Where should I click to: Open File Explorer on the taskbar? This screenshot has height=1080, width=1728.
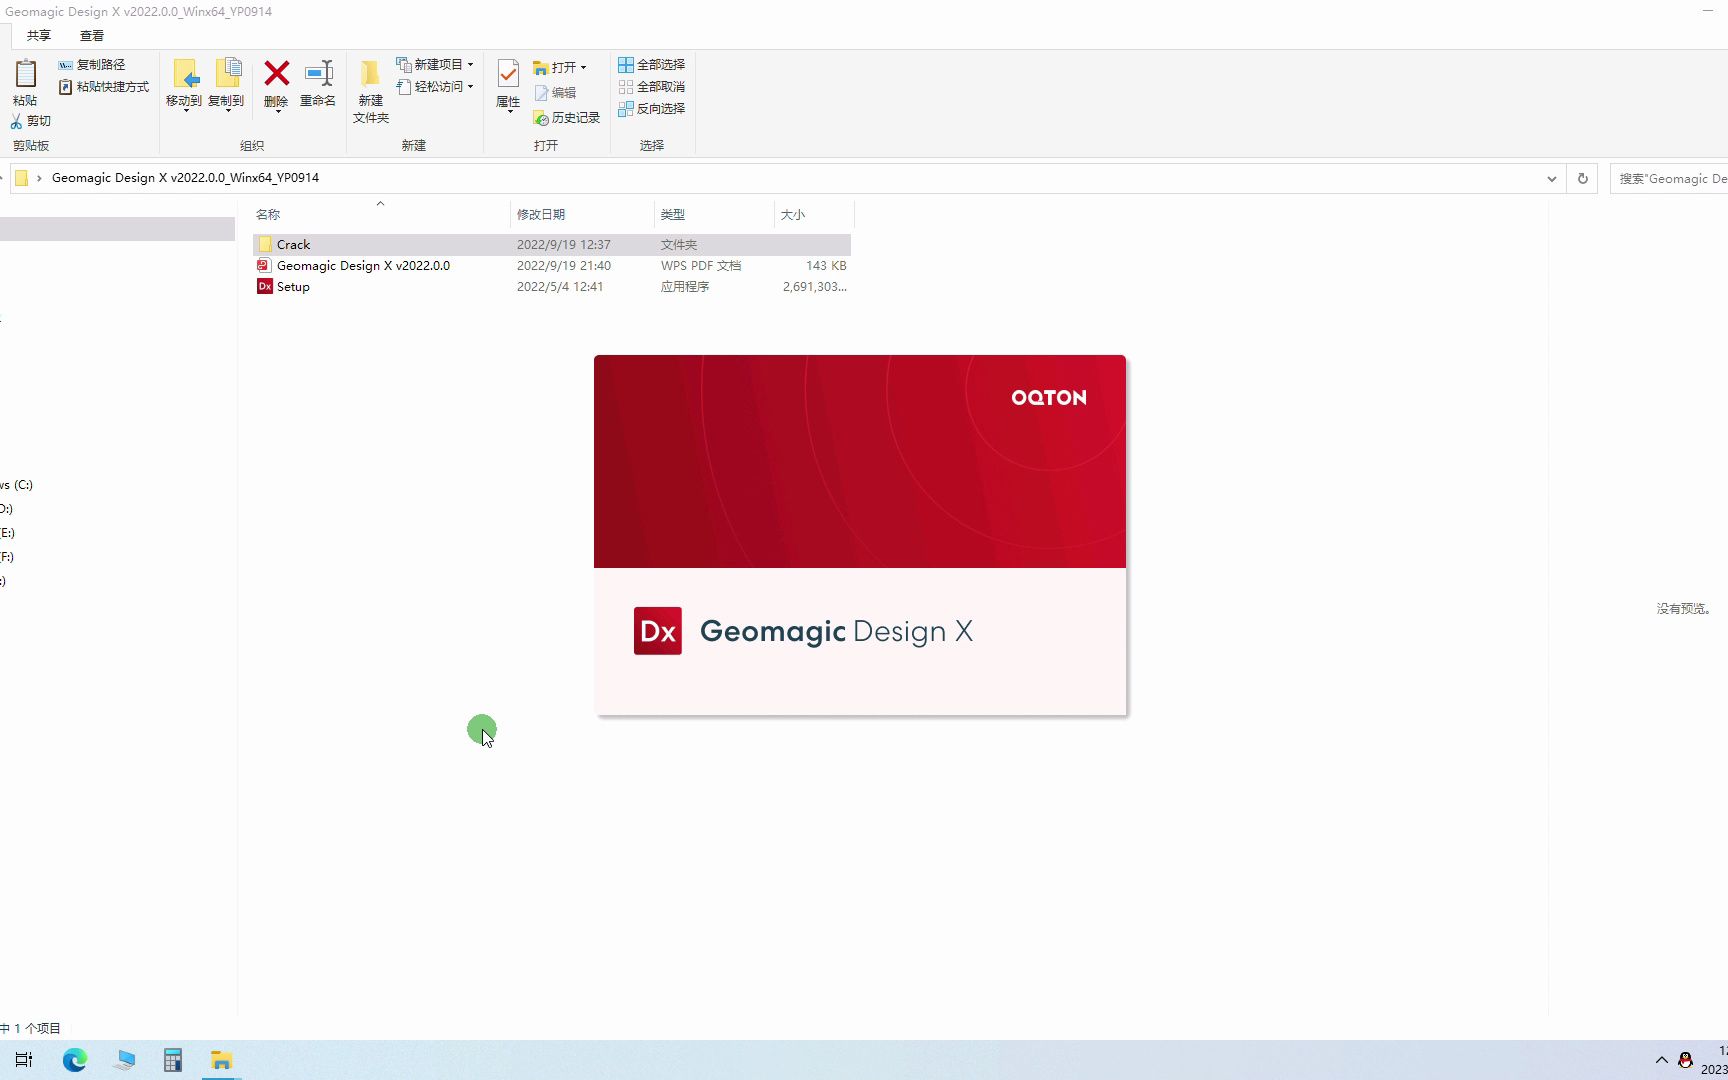tap(222, 1060)
